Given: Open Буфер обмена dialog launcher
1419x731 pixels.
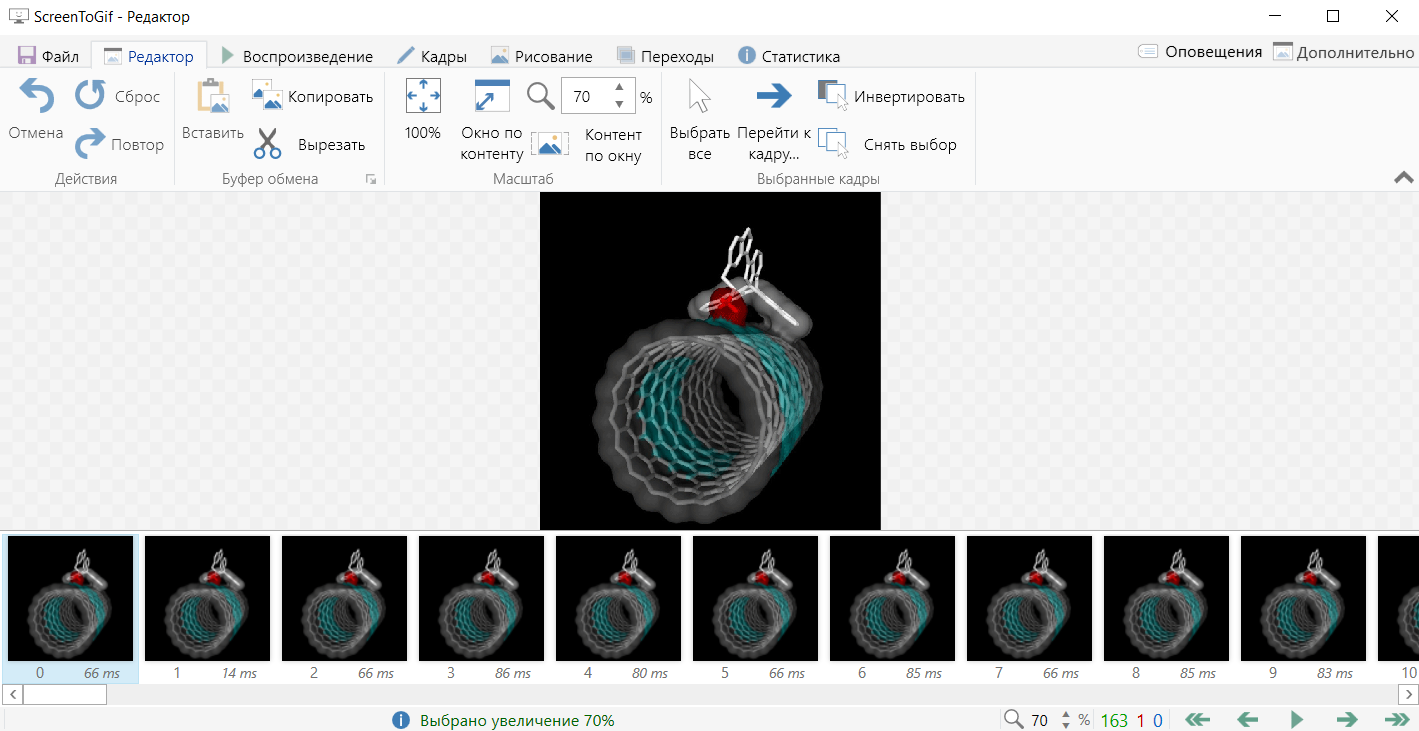Looking at the screenshot, I should (x=371, y=179).
